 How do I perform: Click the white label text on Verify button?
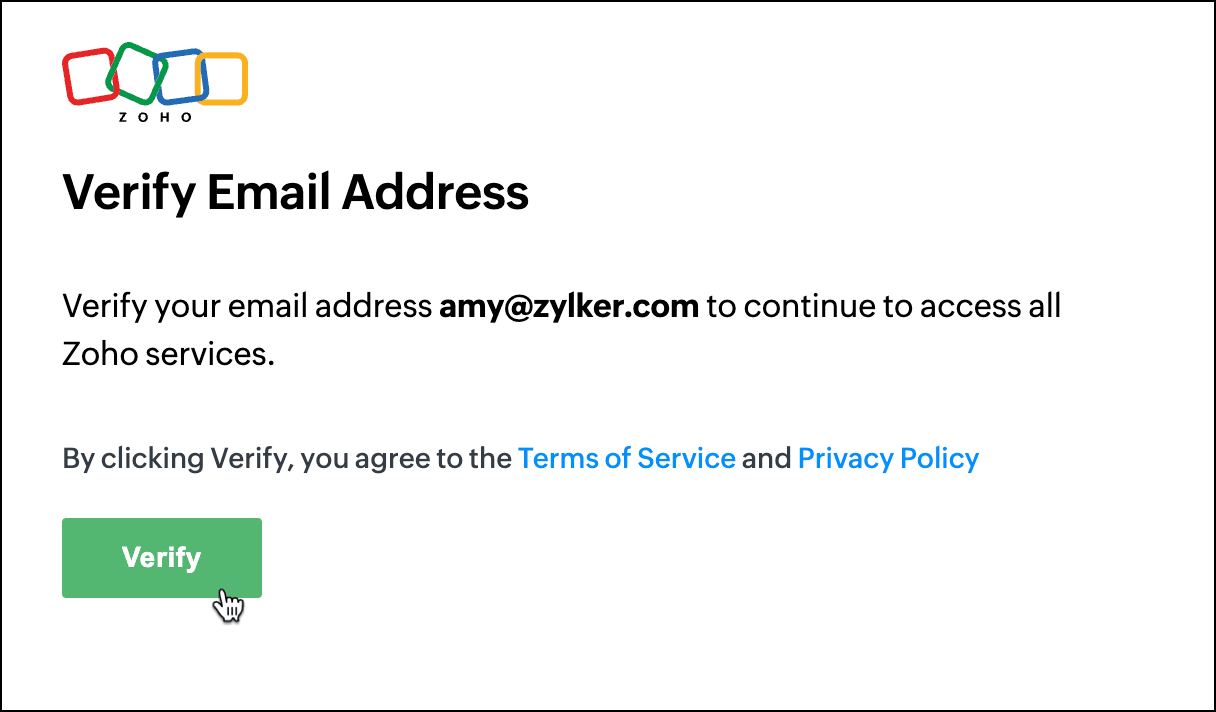tap(162, 557)
